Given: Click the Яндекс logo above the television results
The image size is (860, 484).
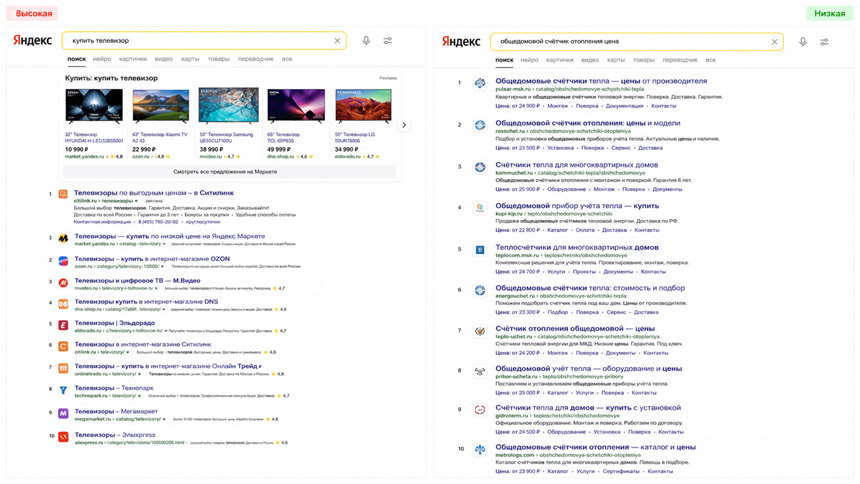Looking at the screenshot, I should coord(32,40).
